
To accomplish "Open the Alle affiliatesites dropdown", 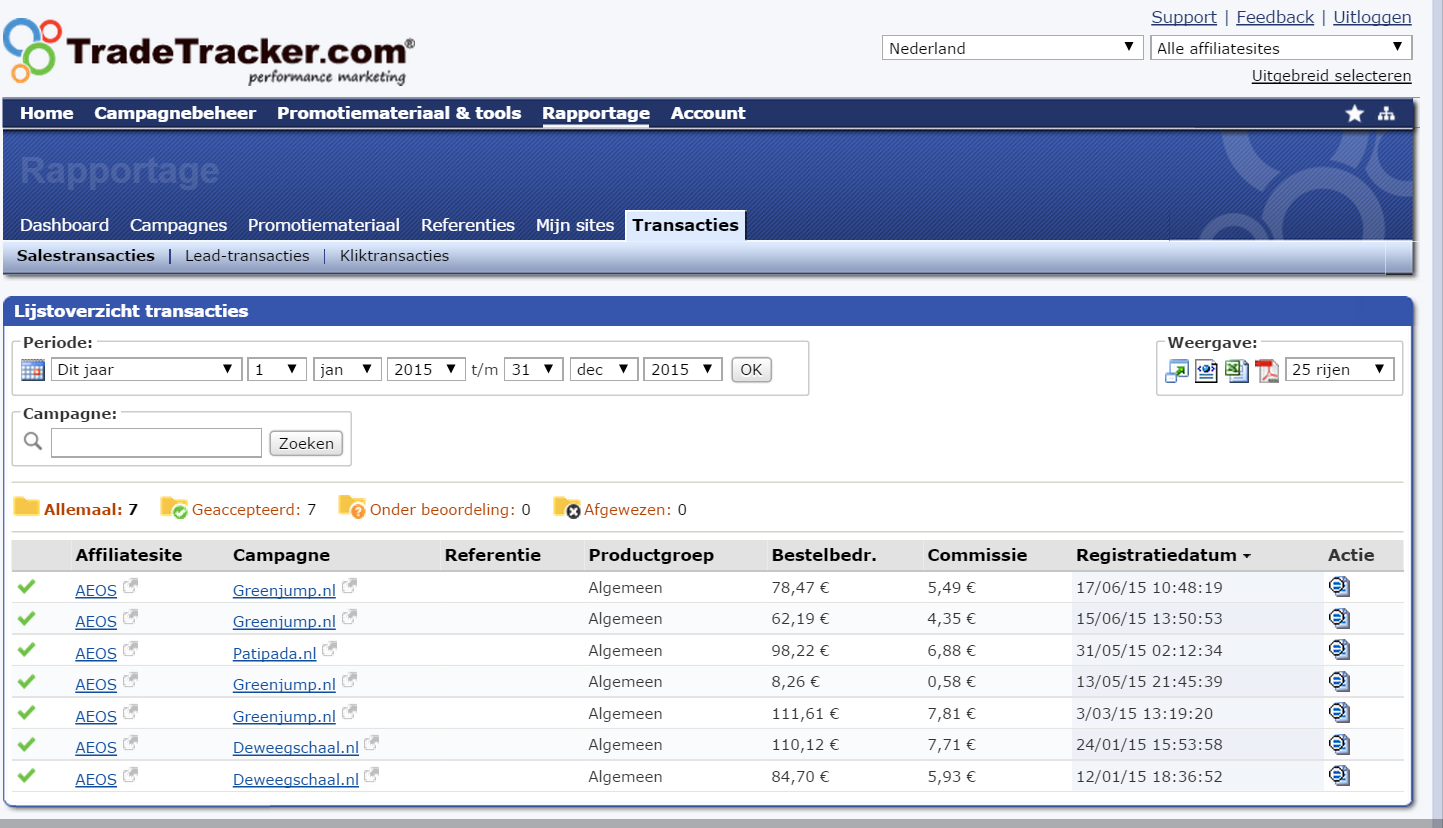I will (1281, 48).
